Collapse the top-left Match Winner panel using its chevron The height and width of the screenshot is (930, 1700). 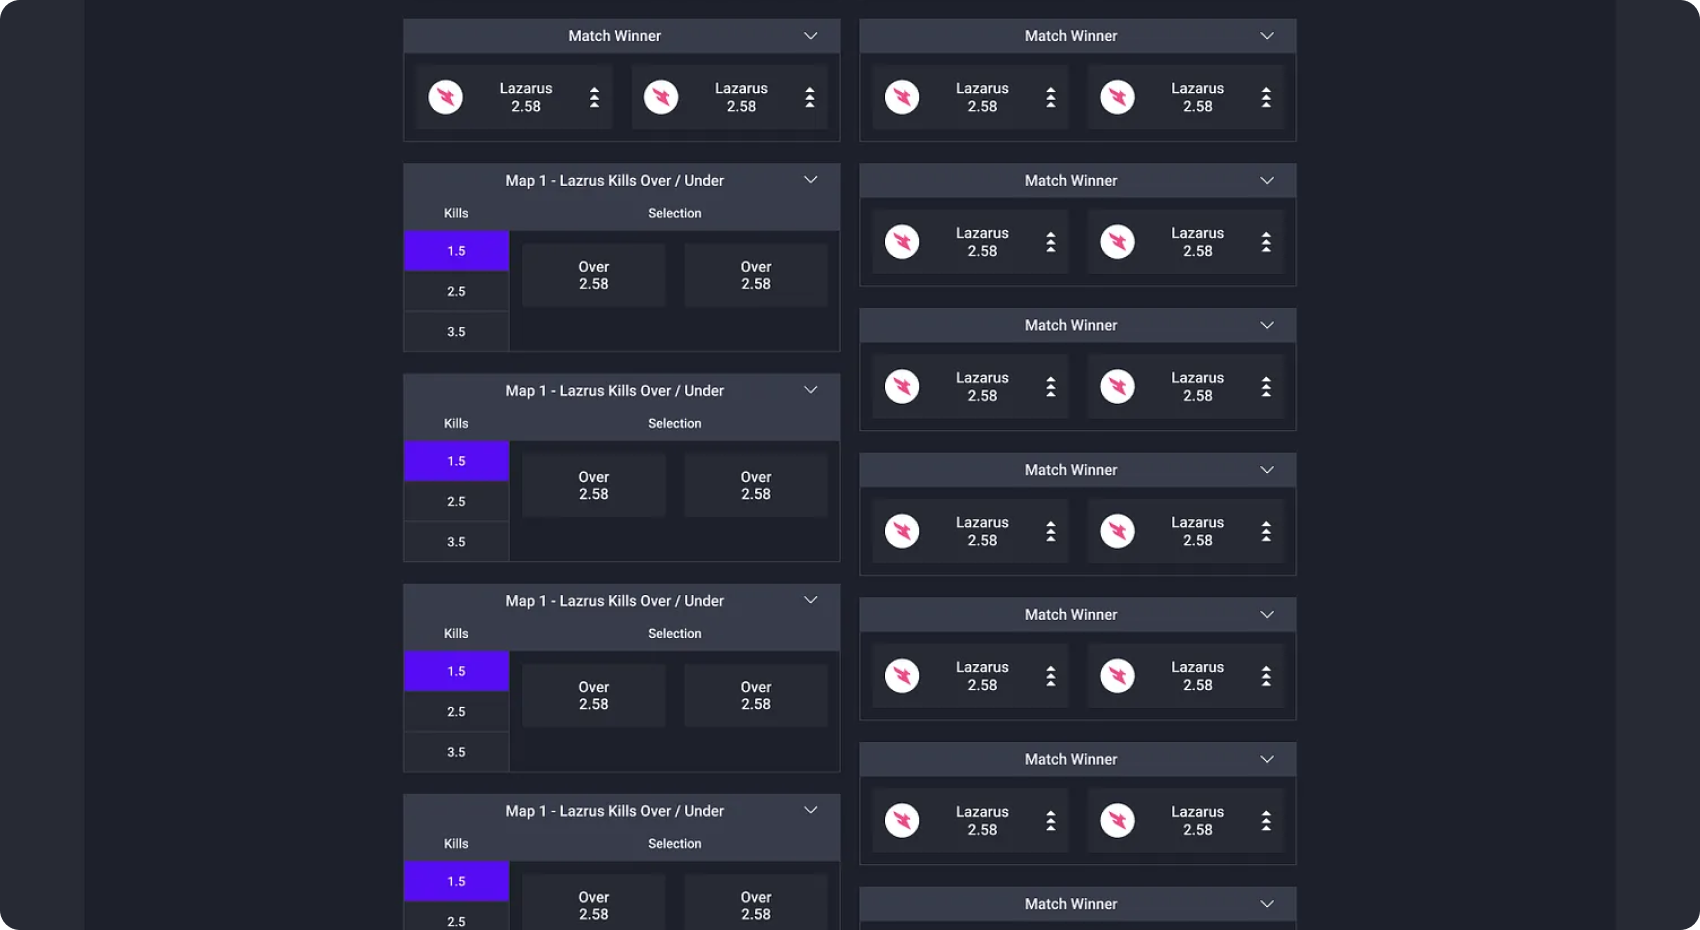[810, 35]
